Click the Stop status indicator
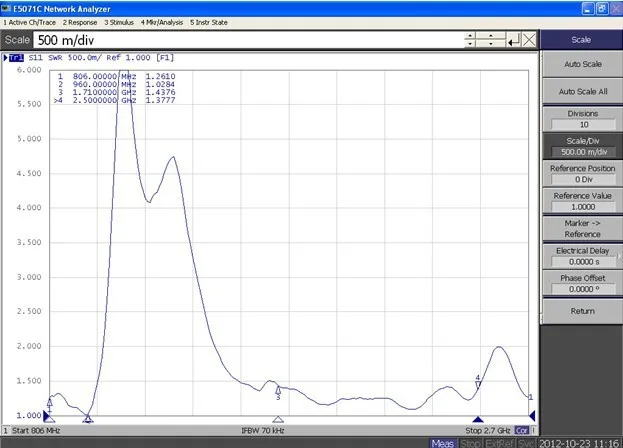Viewport: 623px width, 448px height. pos(470,443)
